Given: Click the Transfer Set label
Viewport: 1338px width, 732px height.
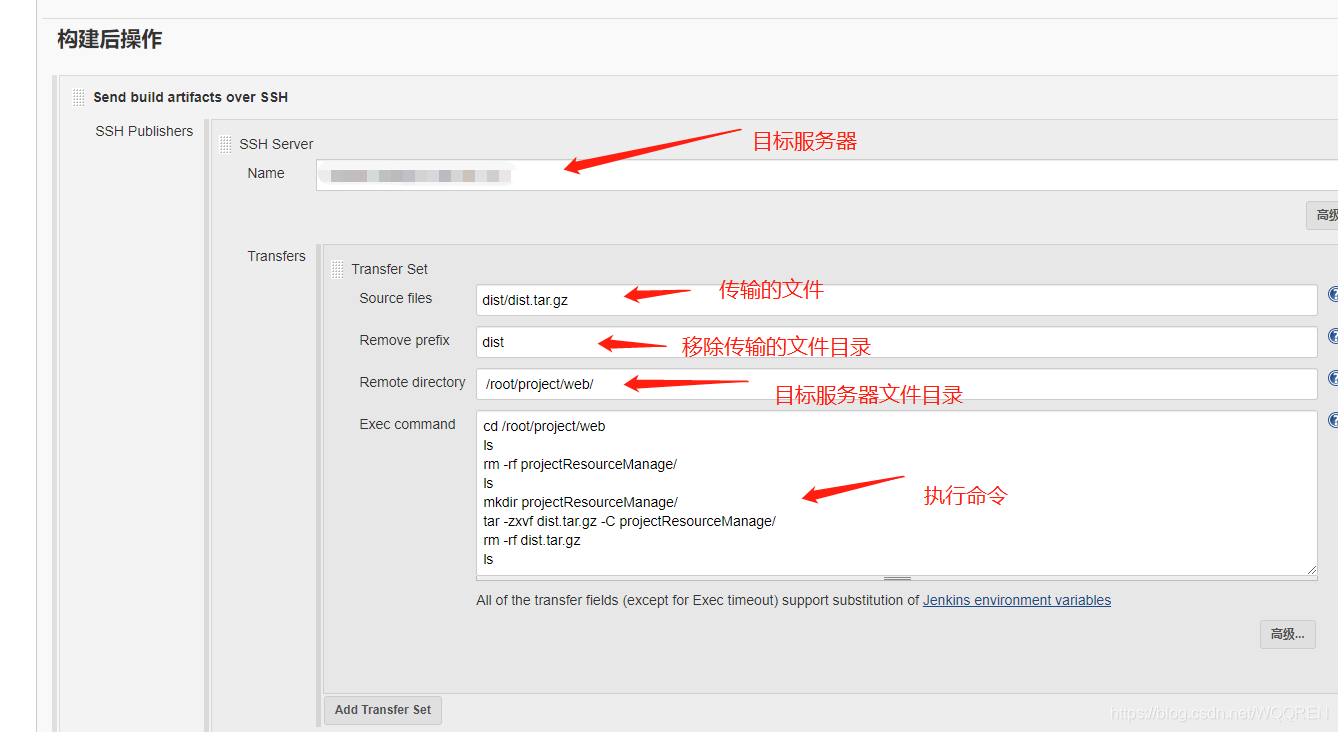Looking at the screenshot, I should 389,269.
